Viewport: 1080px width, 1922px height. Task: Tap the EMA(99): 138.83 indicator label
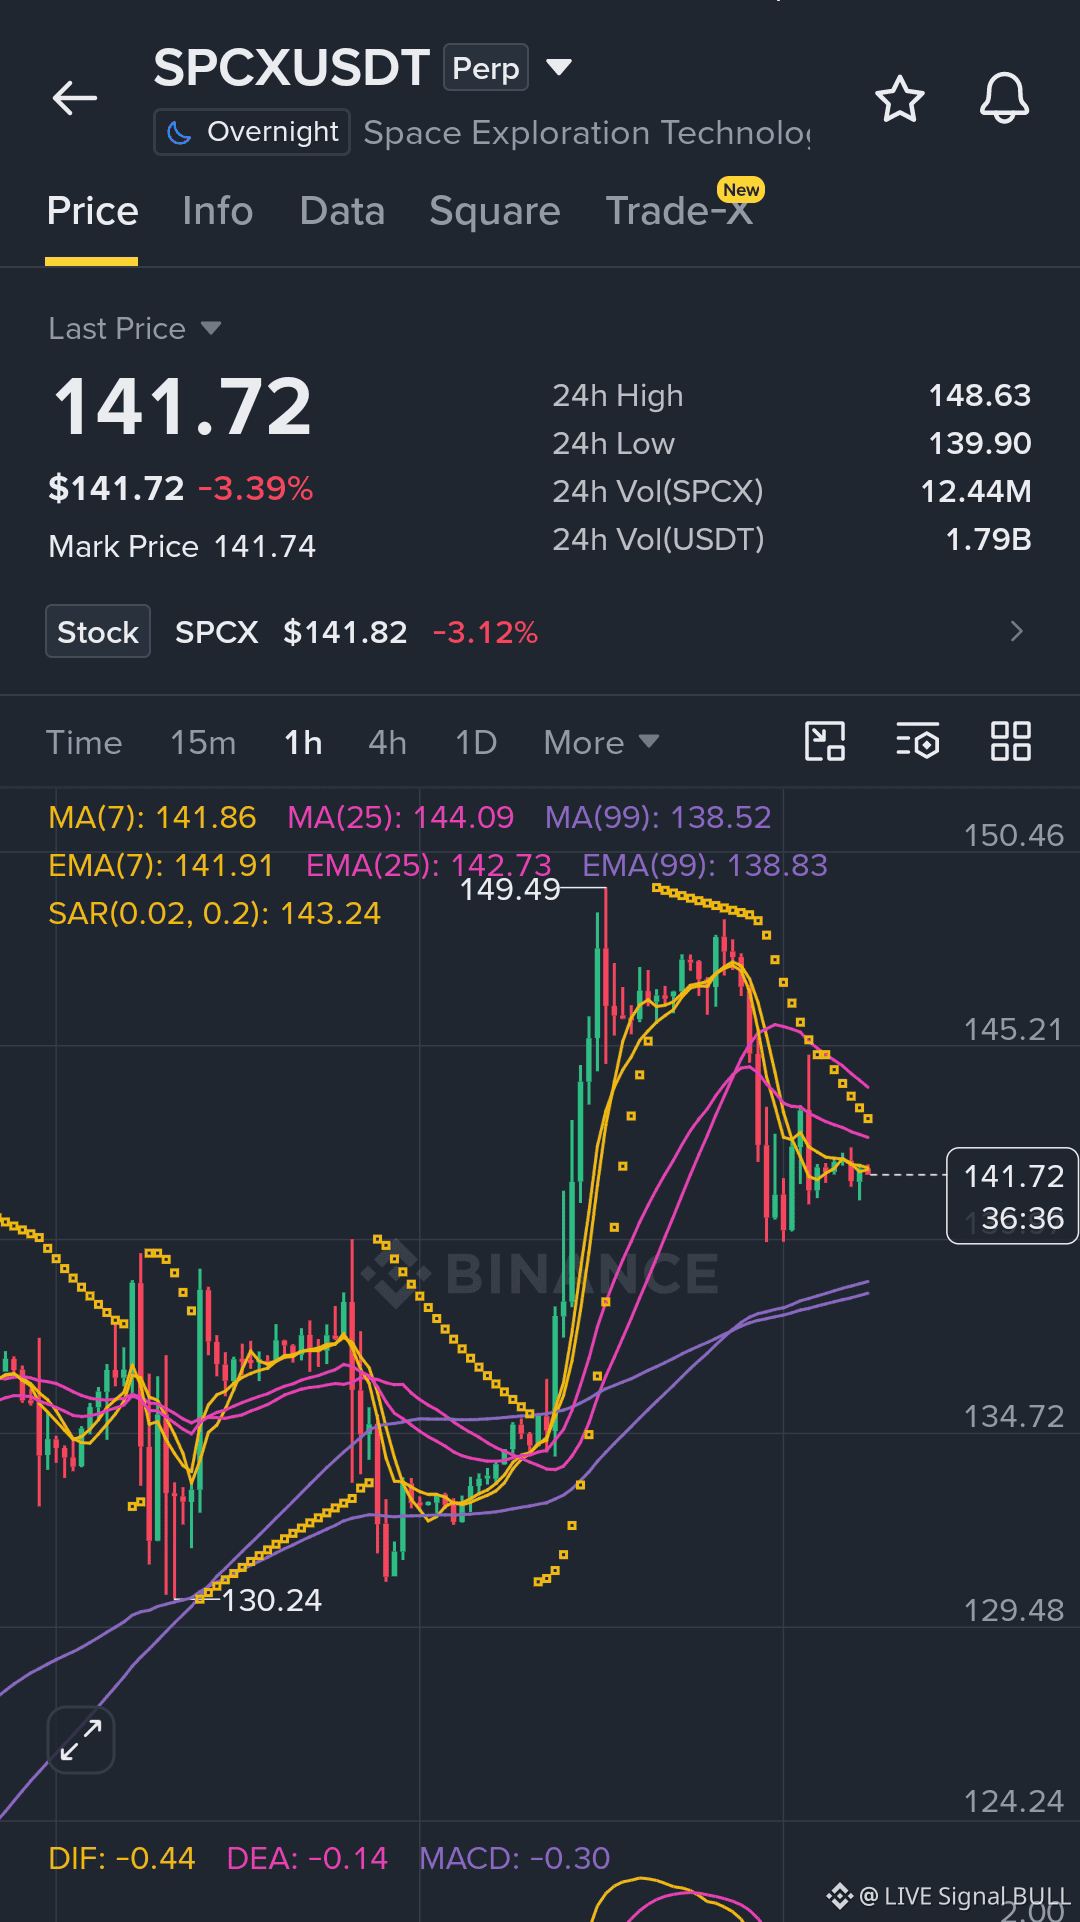(705, 865)
